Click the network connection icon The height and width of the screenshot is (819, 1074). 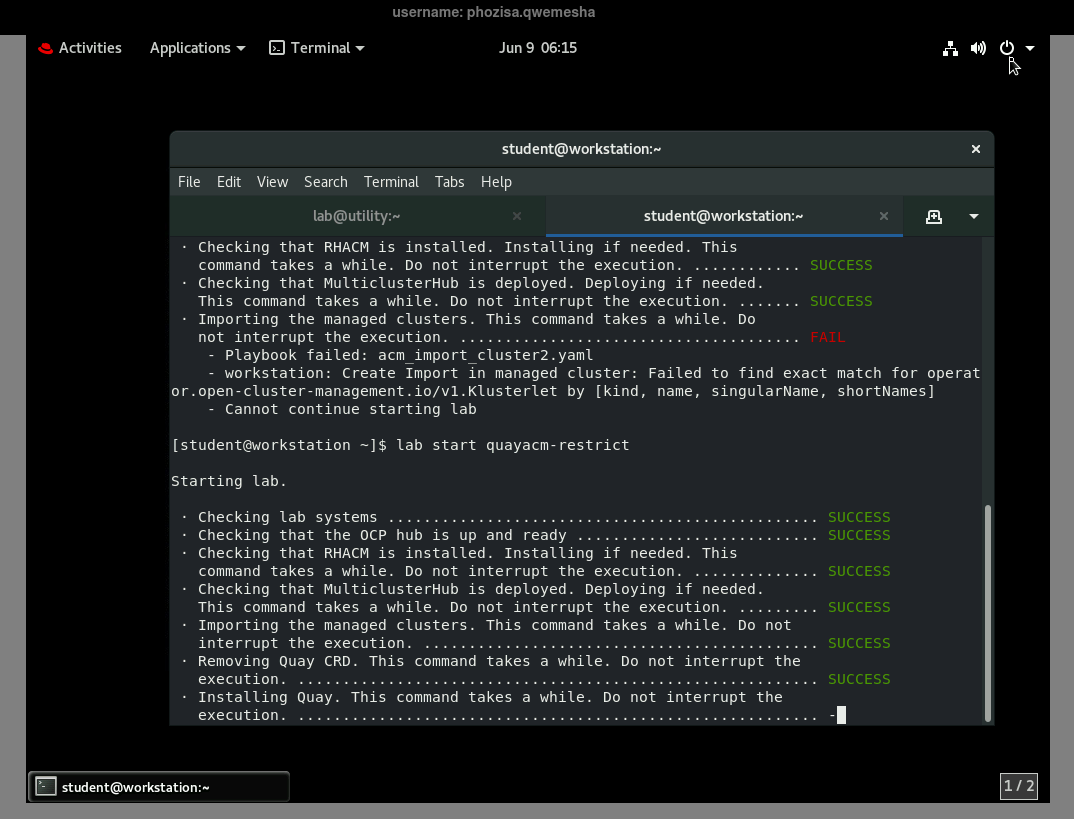(x=950, y=48)
